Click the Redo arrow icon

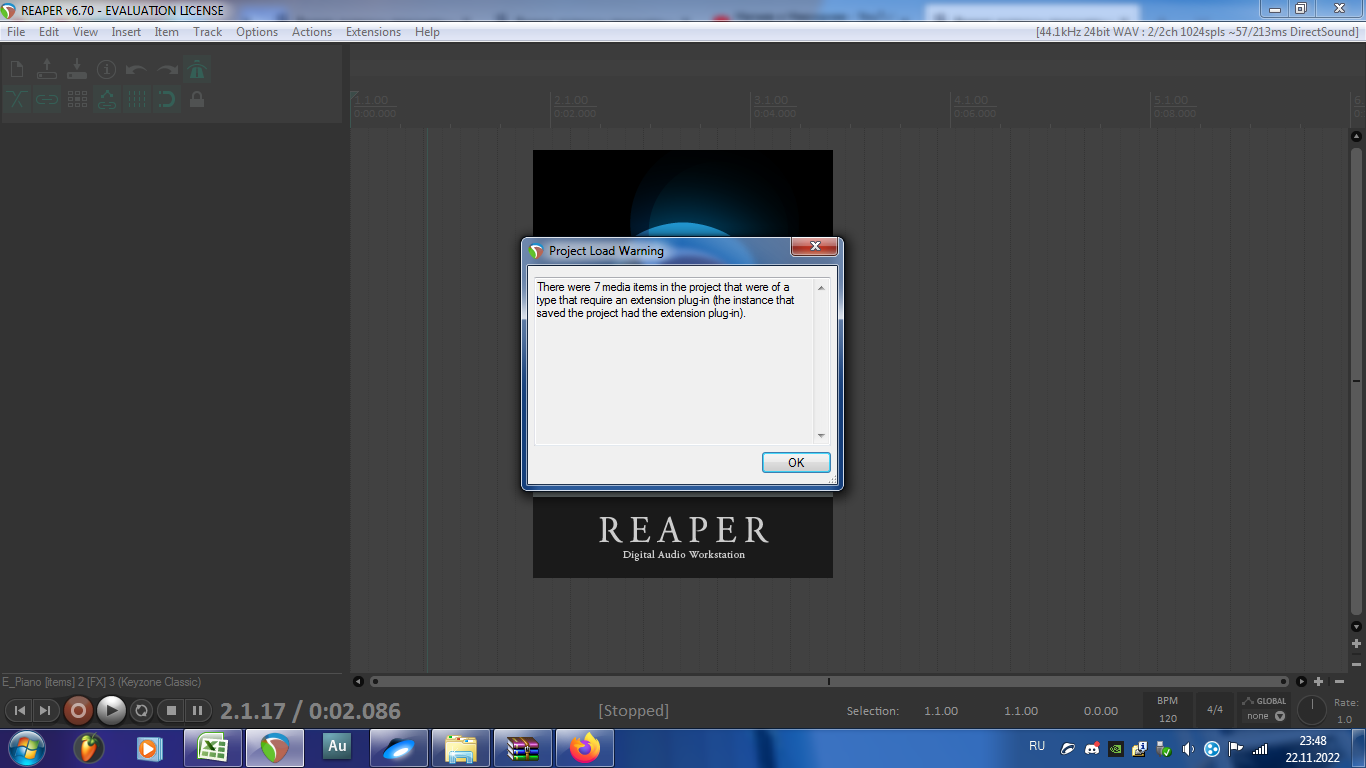(x=167, y=69)
